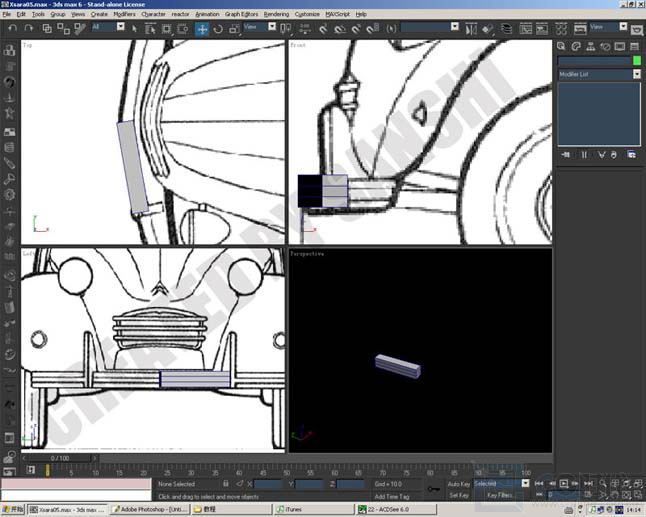
Task: Open Key Filters
Action: click(x=499, y=495)
